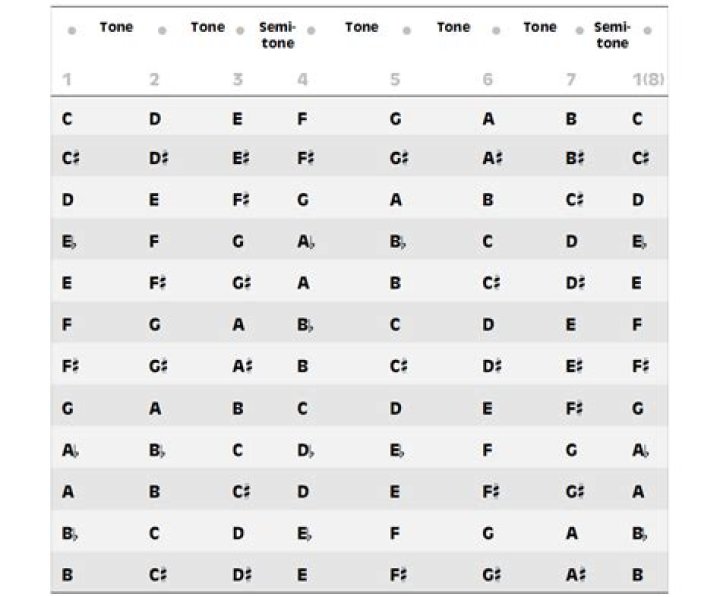Click 'F♯' seventh degree in the G row
The height and width of the screenshot is (597, 720).
click(574, 408)
